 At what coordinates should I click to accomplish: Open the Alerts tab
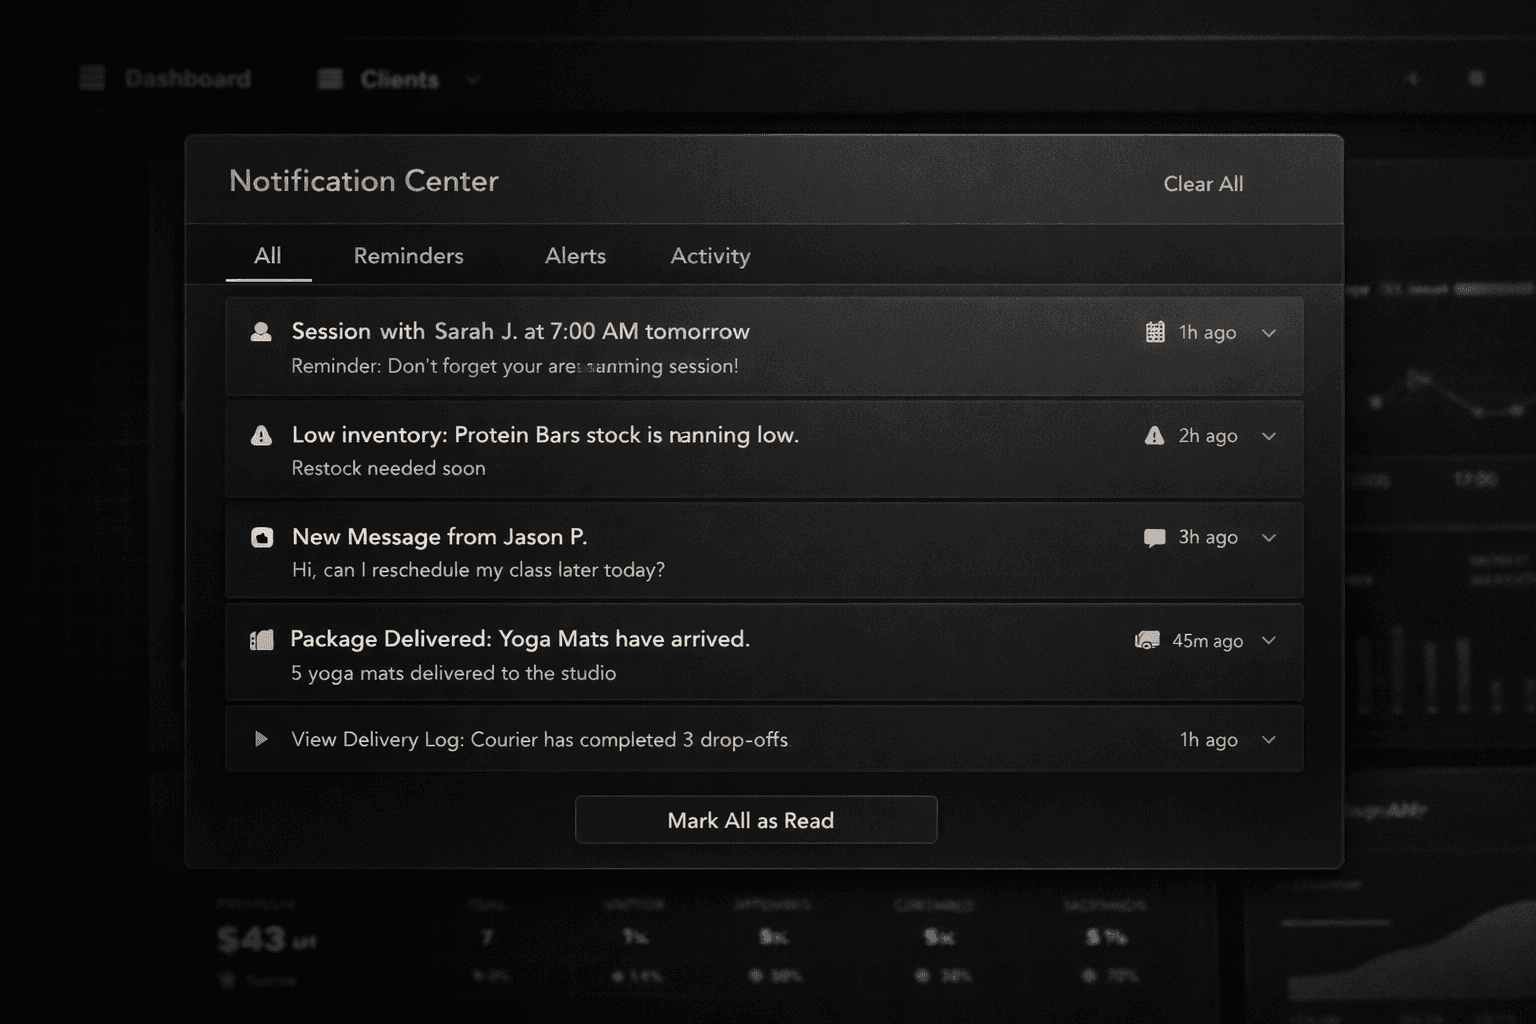click(x=575, y=256)
